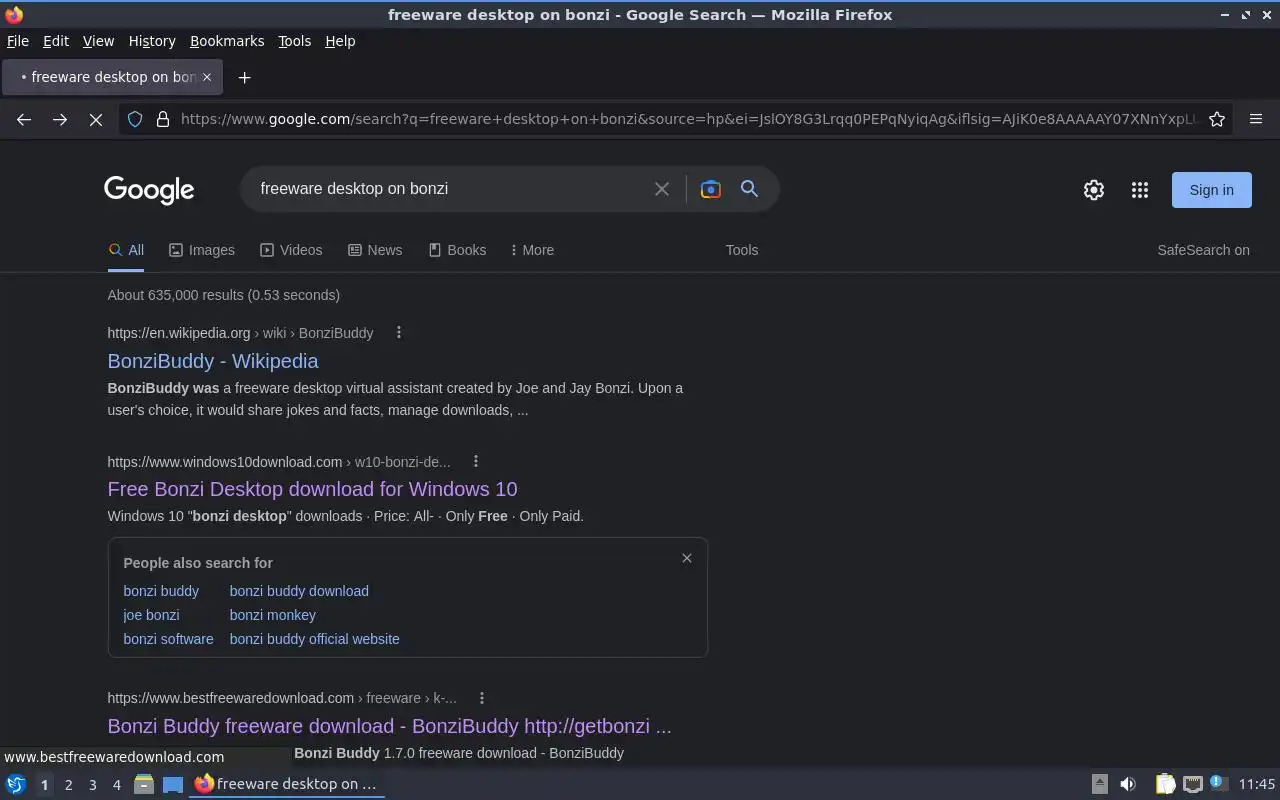Search for bonzi monkey suggestion
The width and height of the screenshot is (1280, 800).
(x=272, y=615)
